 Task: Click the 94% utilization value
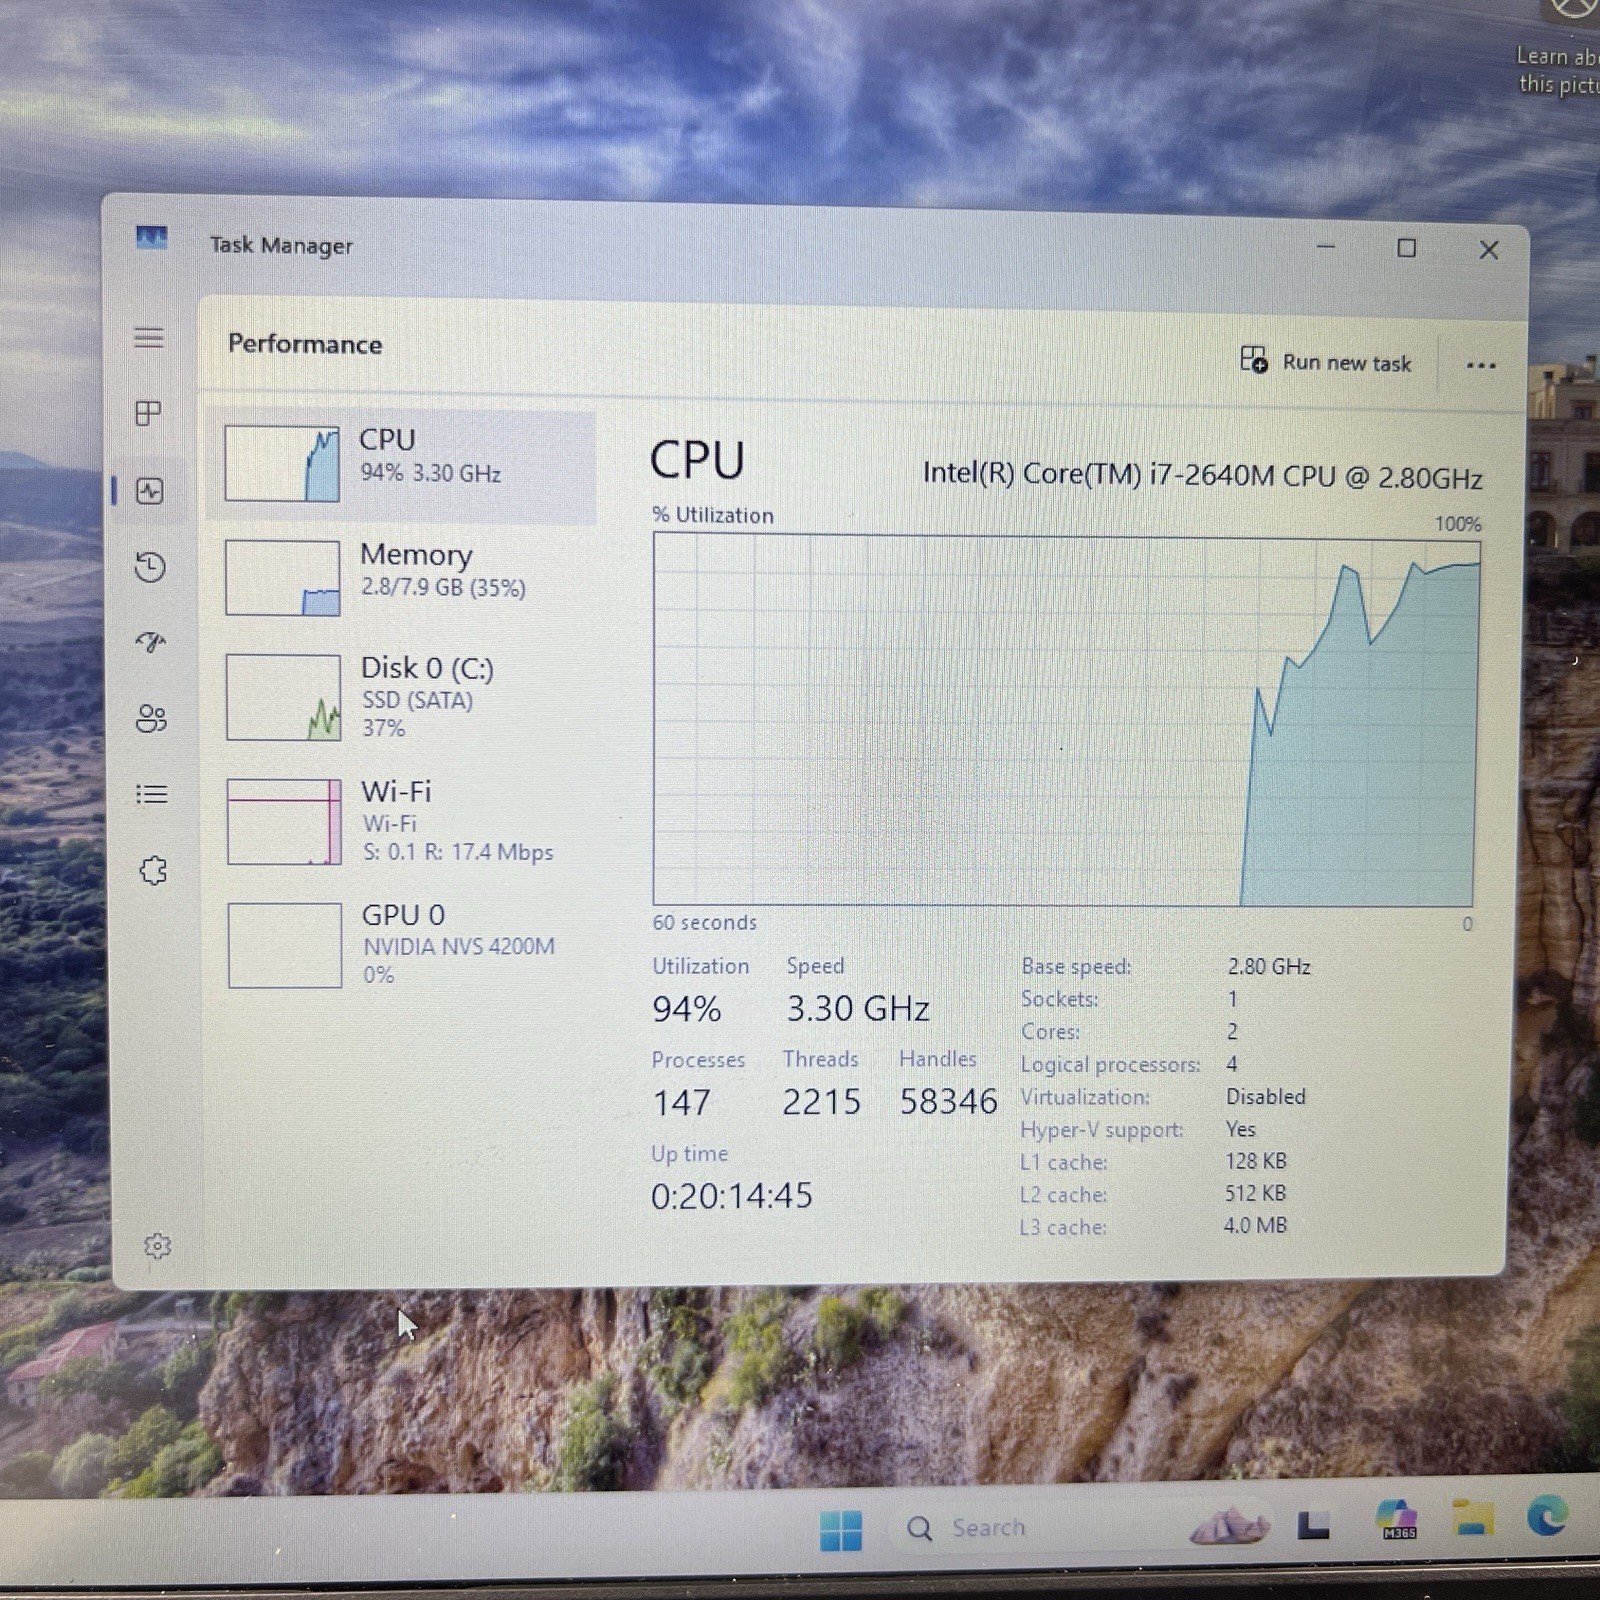[687, 1008]
